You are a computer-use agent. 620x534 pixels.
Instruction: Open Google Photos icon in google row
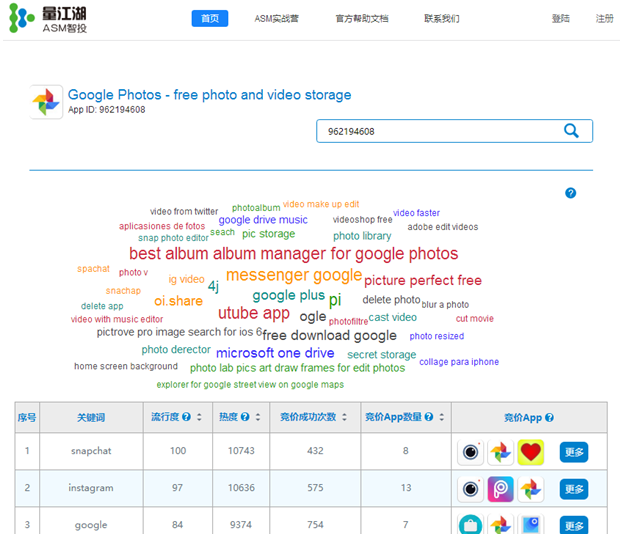pos(500,525)
